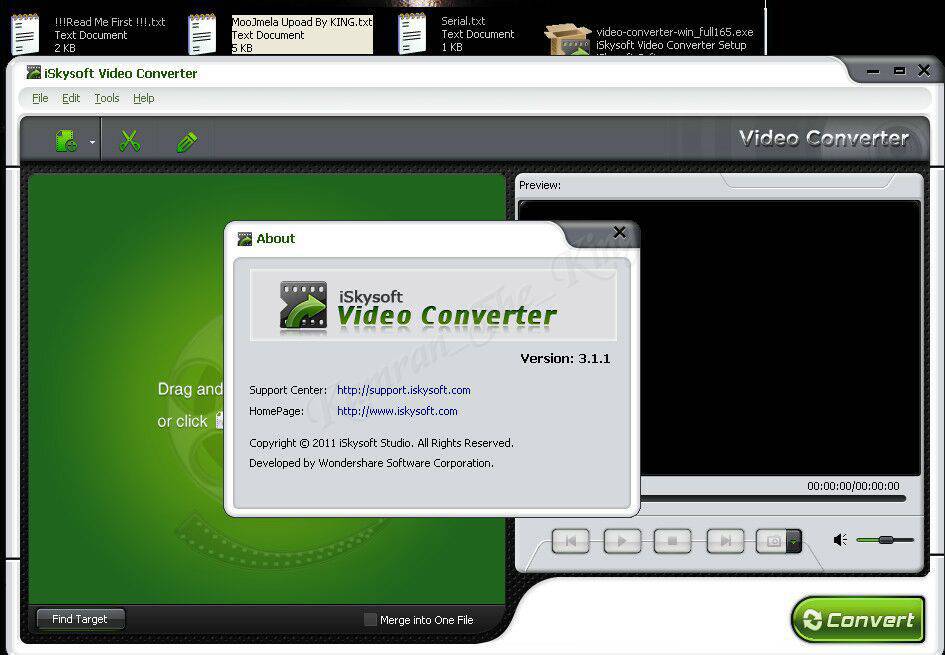The image size is (945, 655).
Task: Select the !!!Read Me First !!!.txt file
Action: (89, 34)
